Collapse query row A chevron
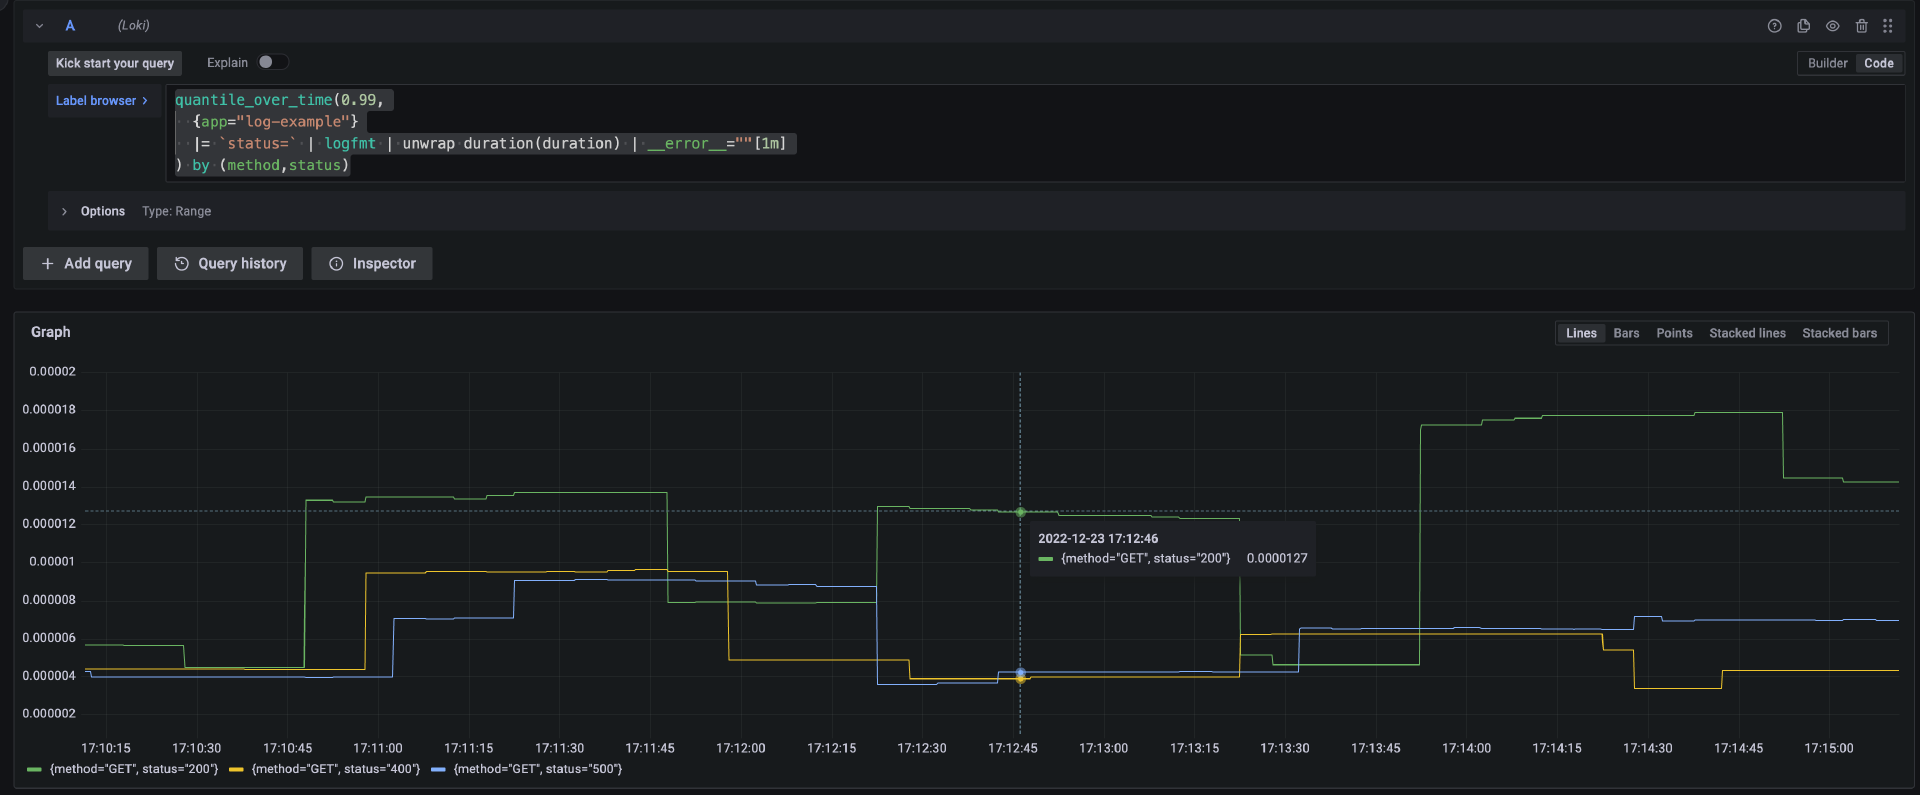This screenshot has width=1920, height=795. click(39, 26)
